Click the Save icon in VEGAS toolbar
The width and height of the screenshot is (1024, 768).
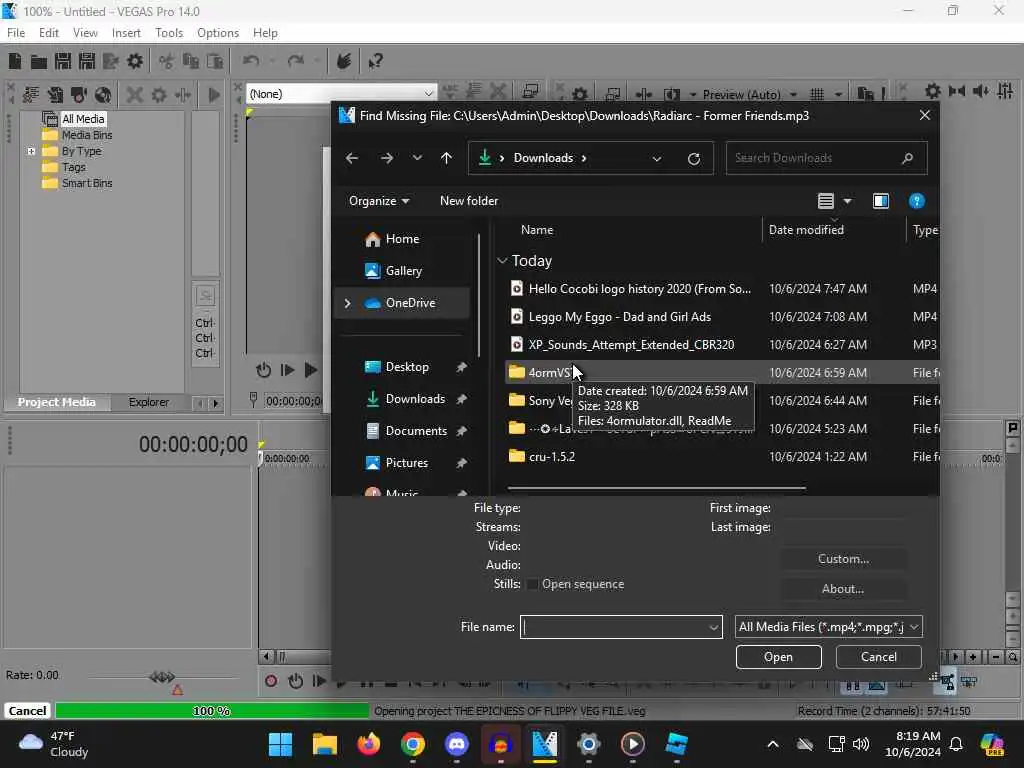(63, 61)
